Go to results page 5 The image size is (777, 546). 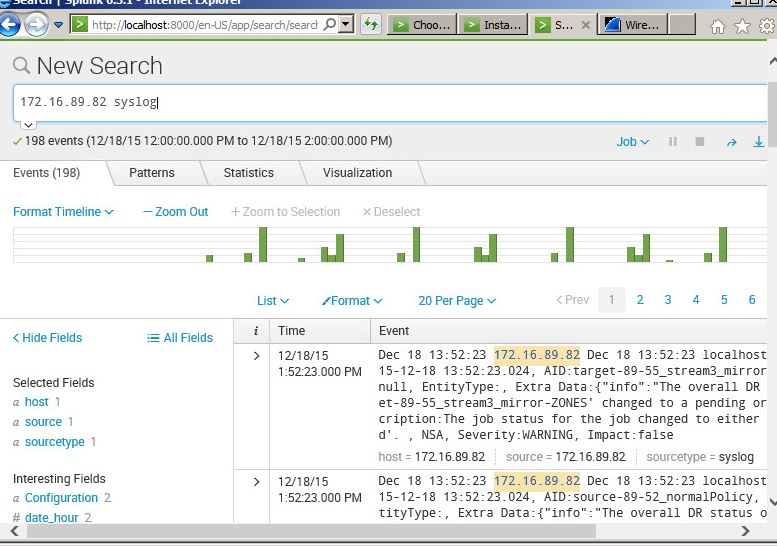click(x=724, y=300)
